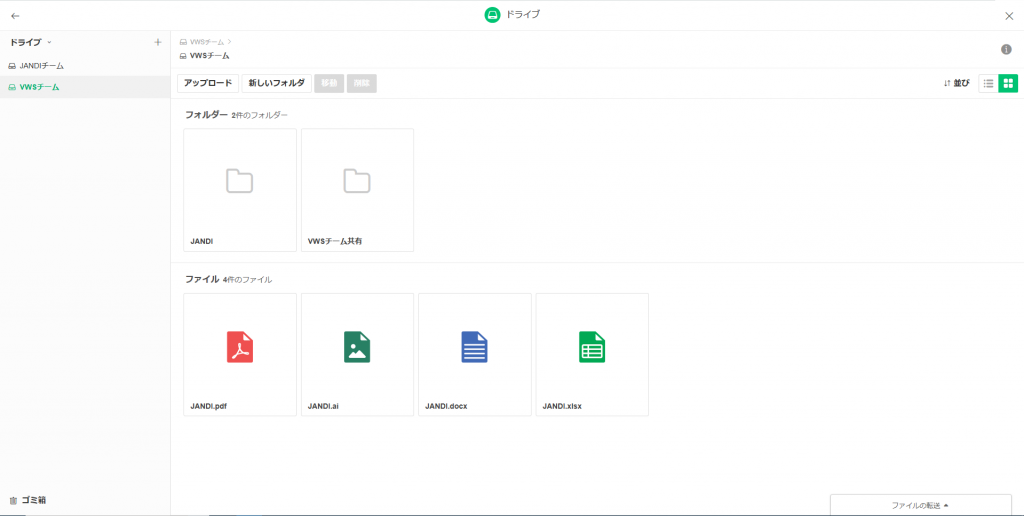Click the 移動 button

pos(329,84)
